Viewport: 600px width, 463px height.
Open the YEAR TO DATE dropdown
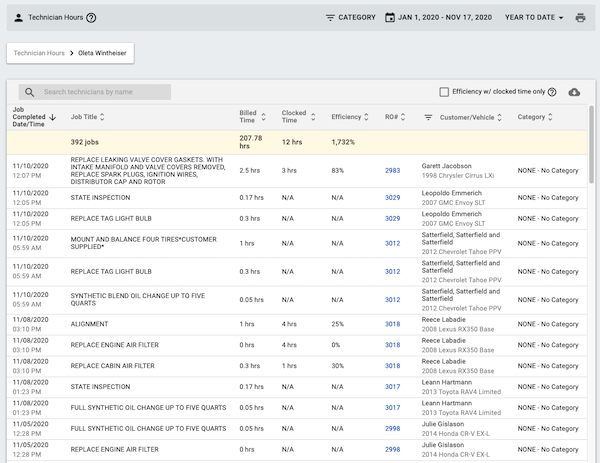coord(534,18)
